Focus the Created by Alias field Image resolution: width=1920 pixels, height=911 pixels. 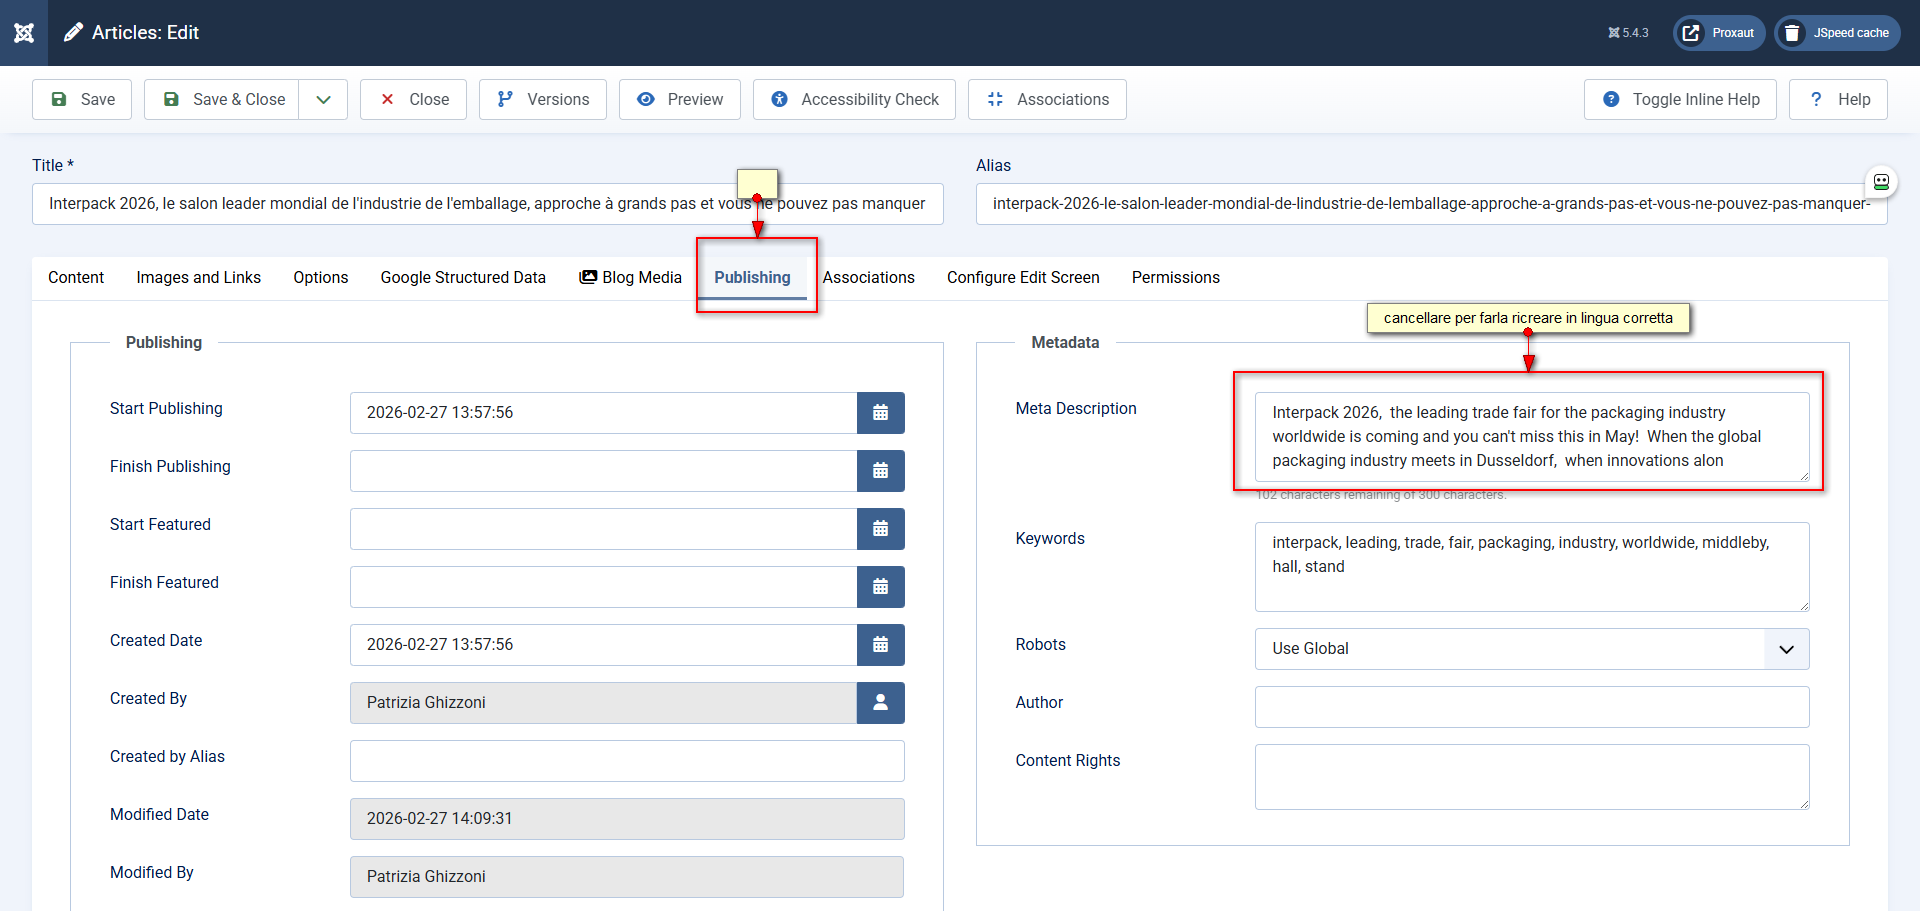tap(627, 761)
